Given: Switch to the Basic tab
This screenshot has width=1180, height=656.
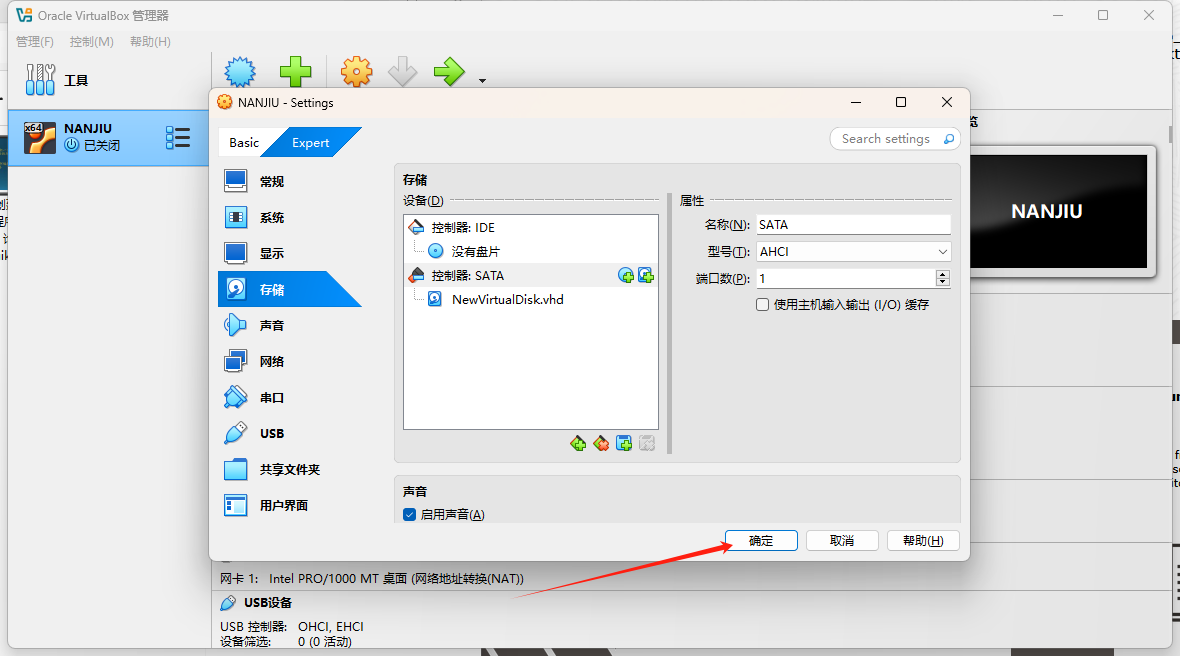Looking at the screenshot, I should click(x=244, y=143).
